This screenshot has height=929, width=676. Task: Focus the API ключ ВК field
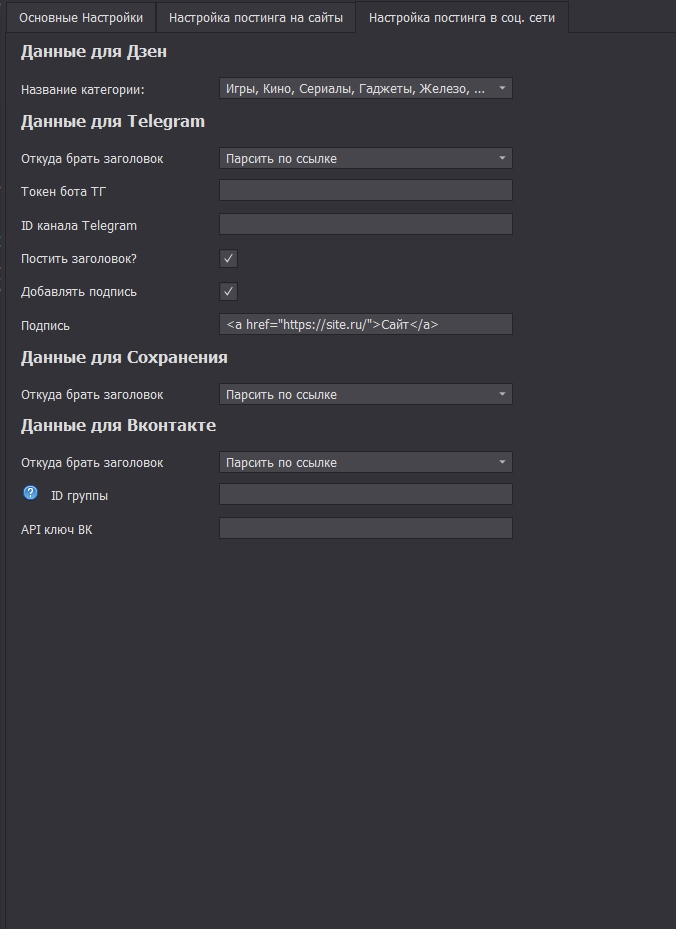(x=365, y=528)
